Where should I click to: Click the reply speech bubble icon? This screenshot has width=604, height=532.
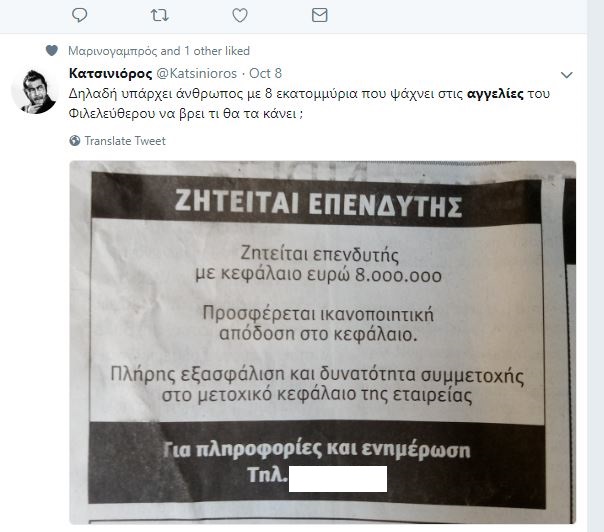(x=80, y=15)
